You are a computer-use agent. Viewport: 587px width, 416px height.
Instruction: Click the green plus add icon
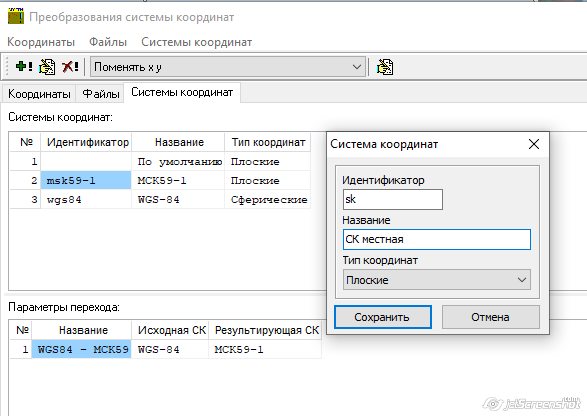[24, 67]
